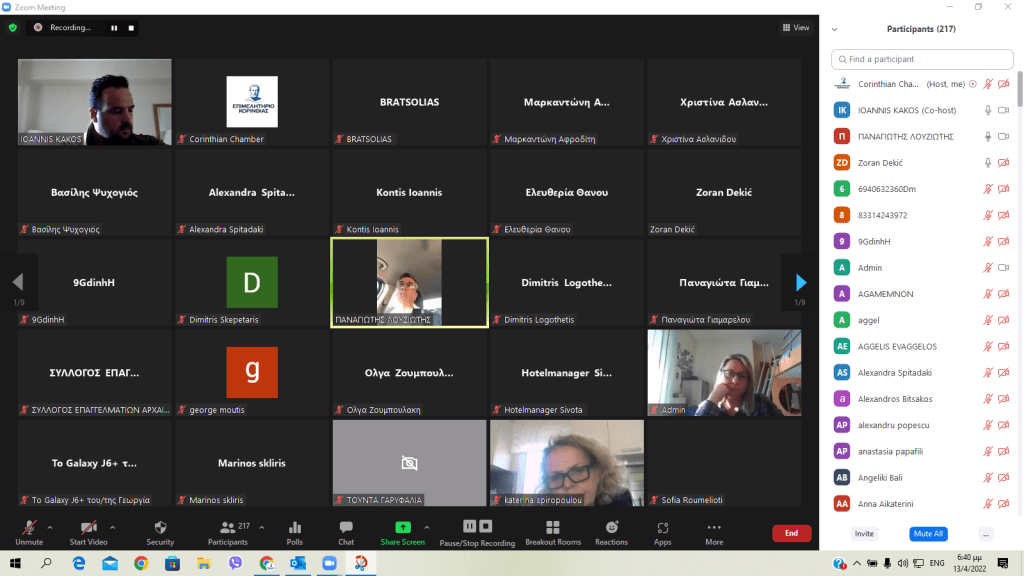Expand audio options arrow next to Unmute
Screen dimensions: 1024x576
(x=51, y=527)
